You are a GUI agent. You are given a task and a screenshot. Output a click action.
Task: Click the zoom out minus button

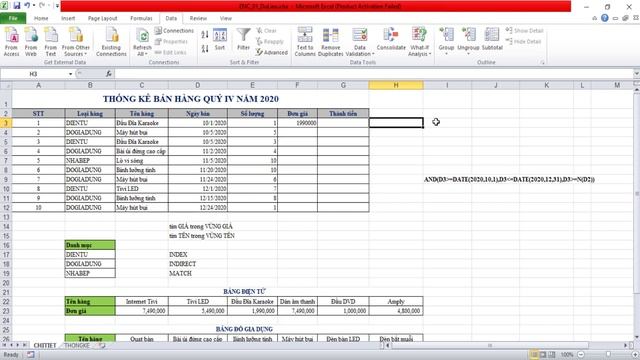tap(581, 354)
